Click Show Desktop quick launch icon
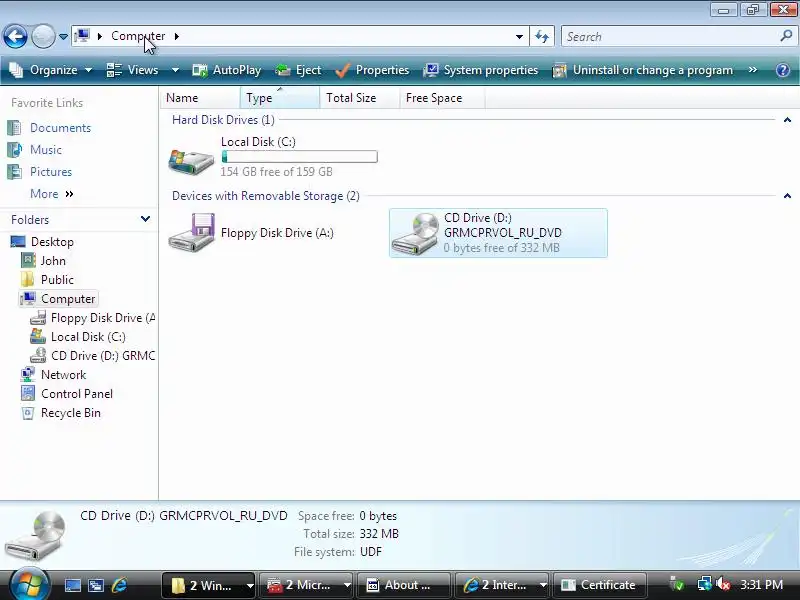The height and width of the screenshot is (600, 800). tap(72, 585)
